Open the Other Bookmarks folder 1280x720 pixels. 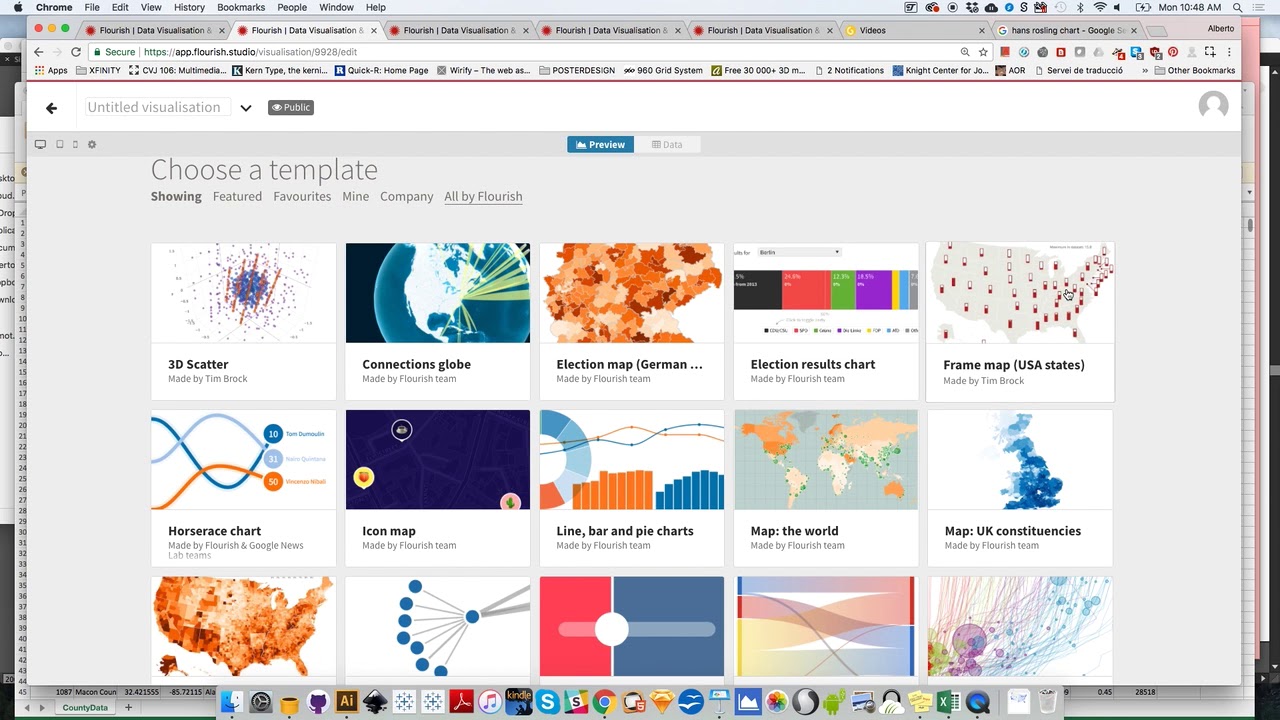(1194, 71)
